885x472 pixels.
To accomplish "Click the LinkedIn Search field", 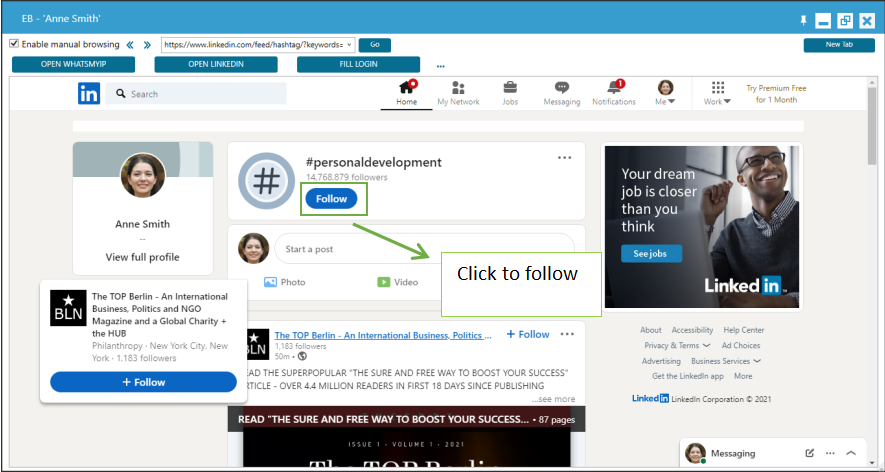I will click(x=196, y=94).
